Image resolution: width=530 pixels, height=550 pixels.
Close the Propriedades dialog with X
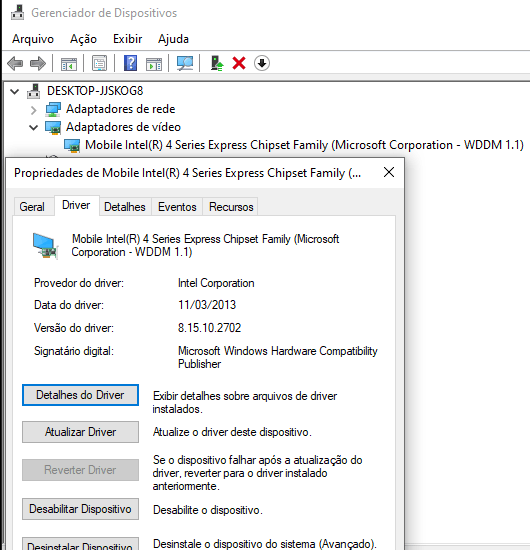pyautogui.click(x=389, y=173)
